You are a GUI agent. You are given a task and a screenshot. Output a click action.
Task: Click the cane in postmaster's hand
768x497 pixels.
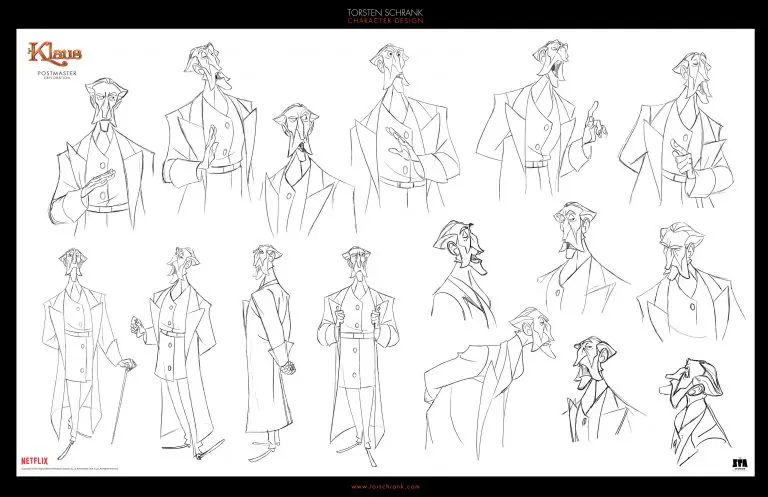121,402
